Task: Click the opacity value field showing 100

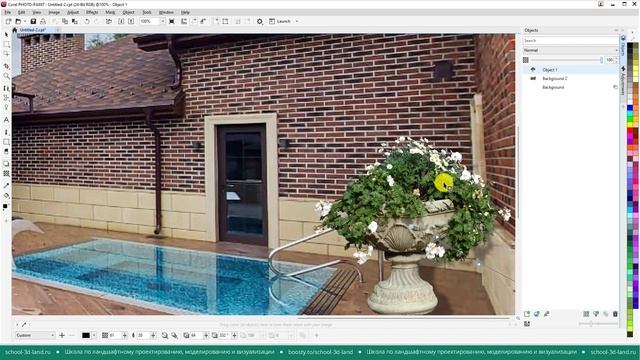Action: (x=610, y=60)
